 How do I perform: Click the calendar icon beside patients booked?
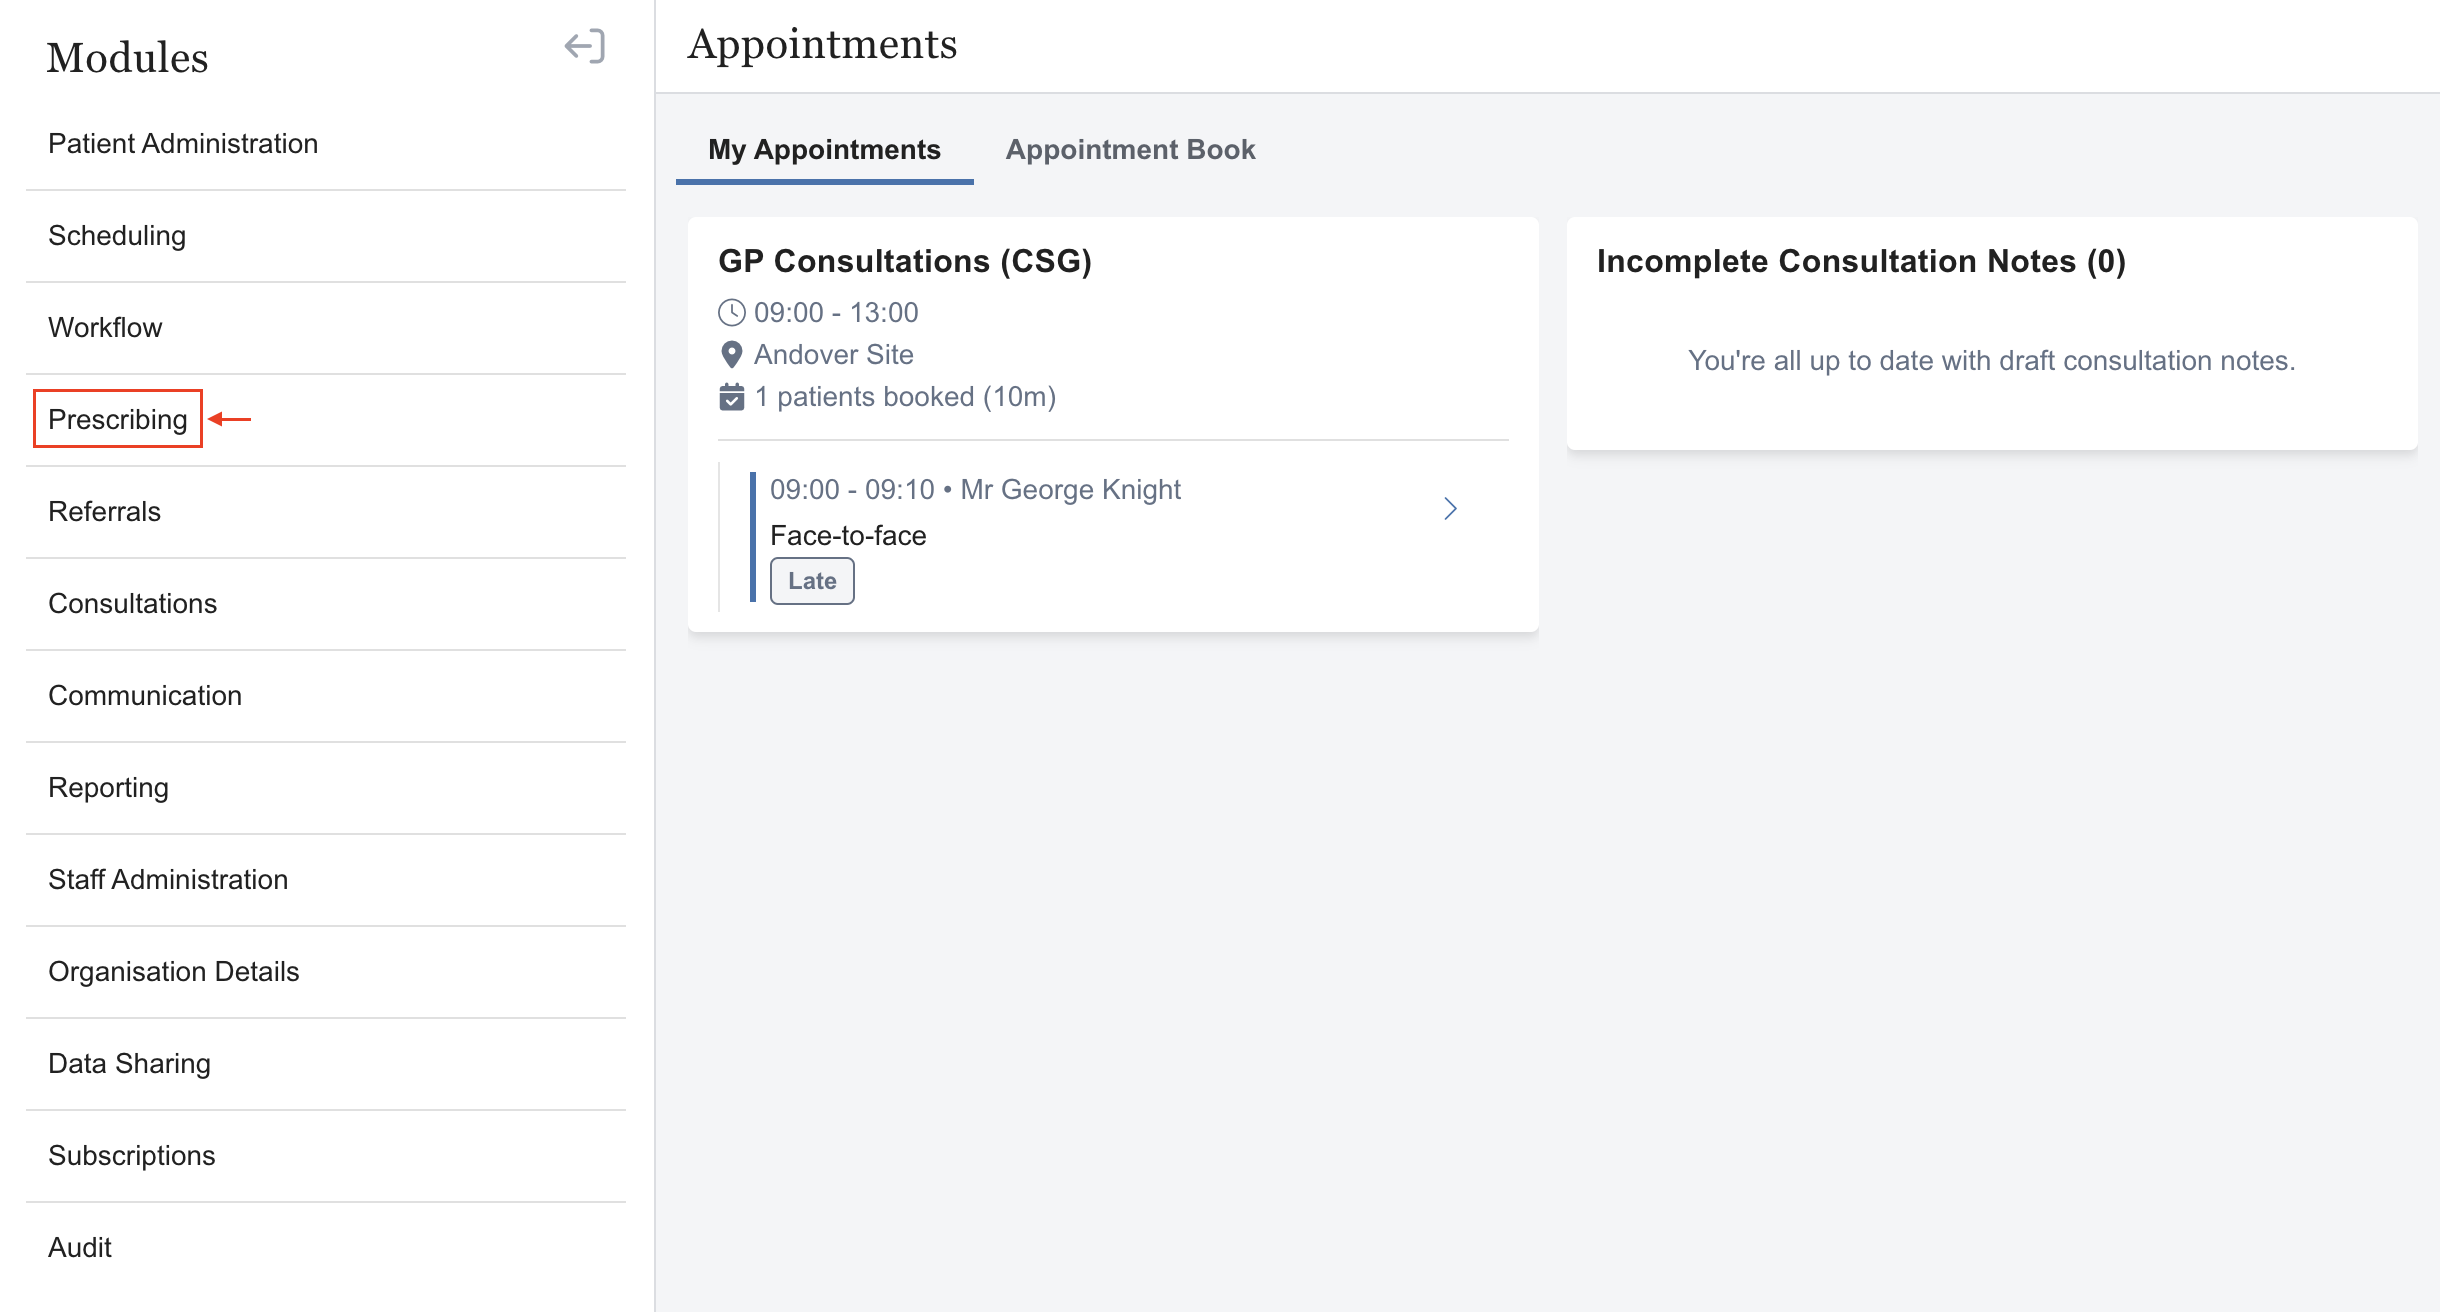click(x=731, y=397)
